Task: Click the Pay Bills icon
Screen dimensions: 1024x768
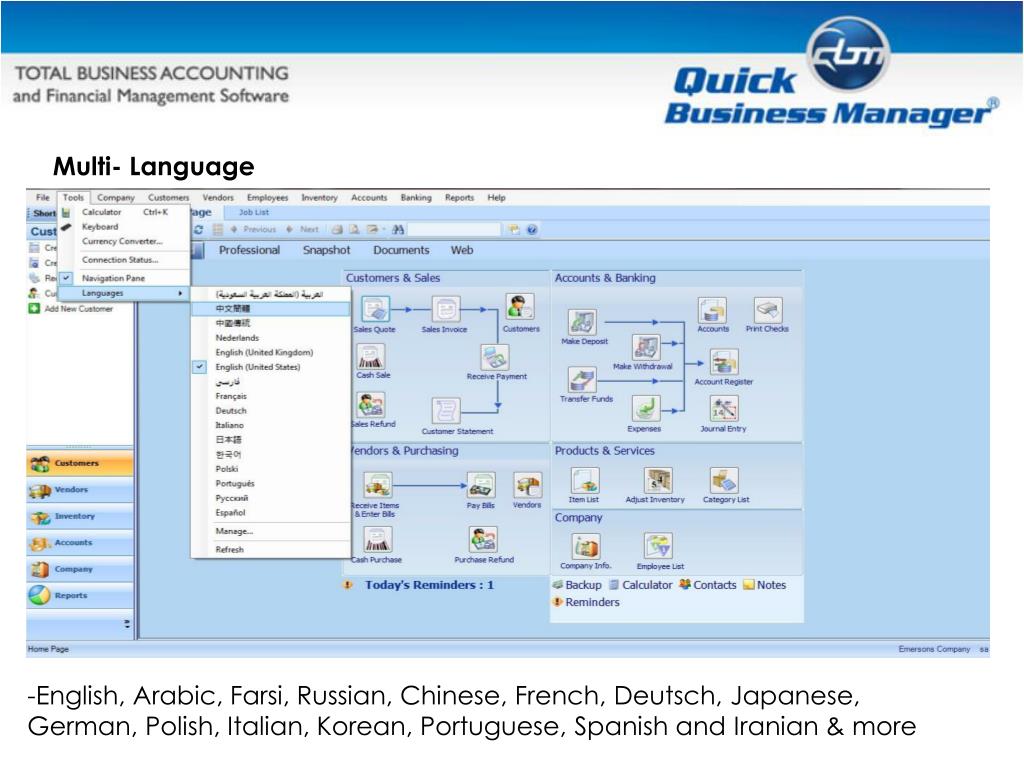Action: (481, 486)
